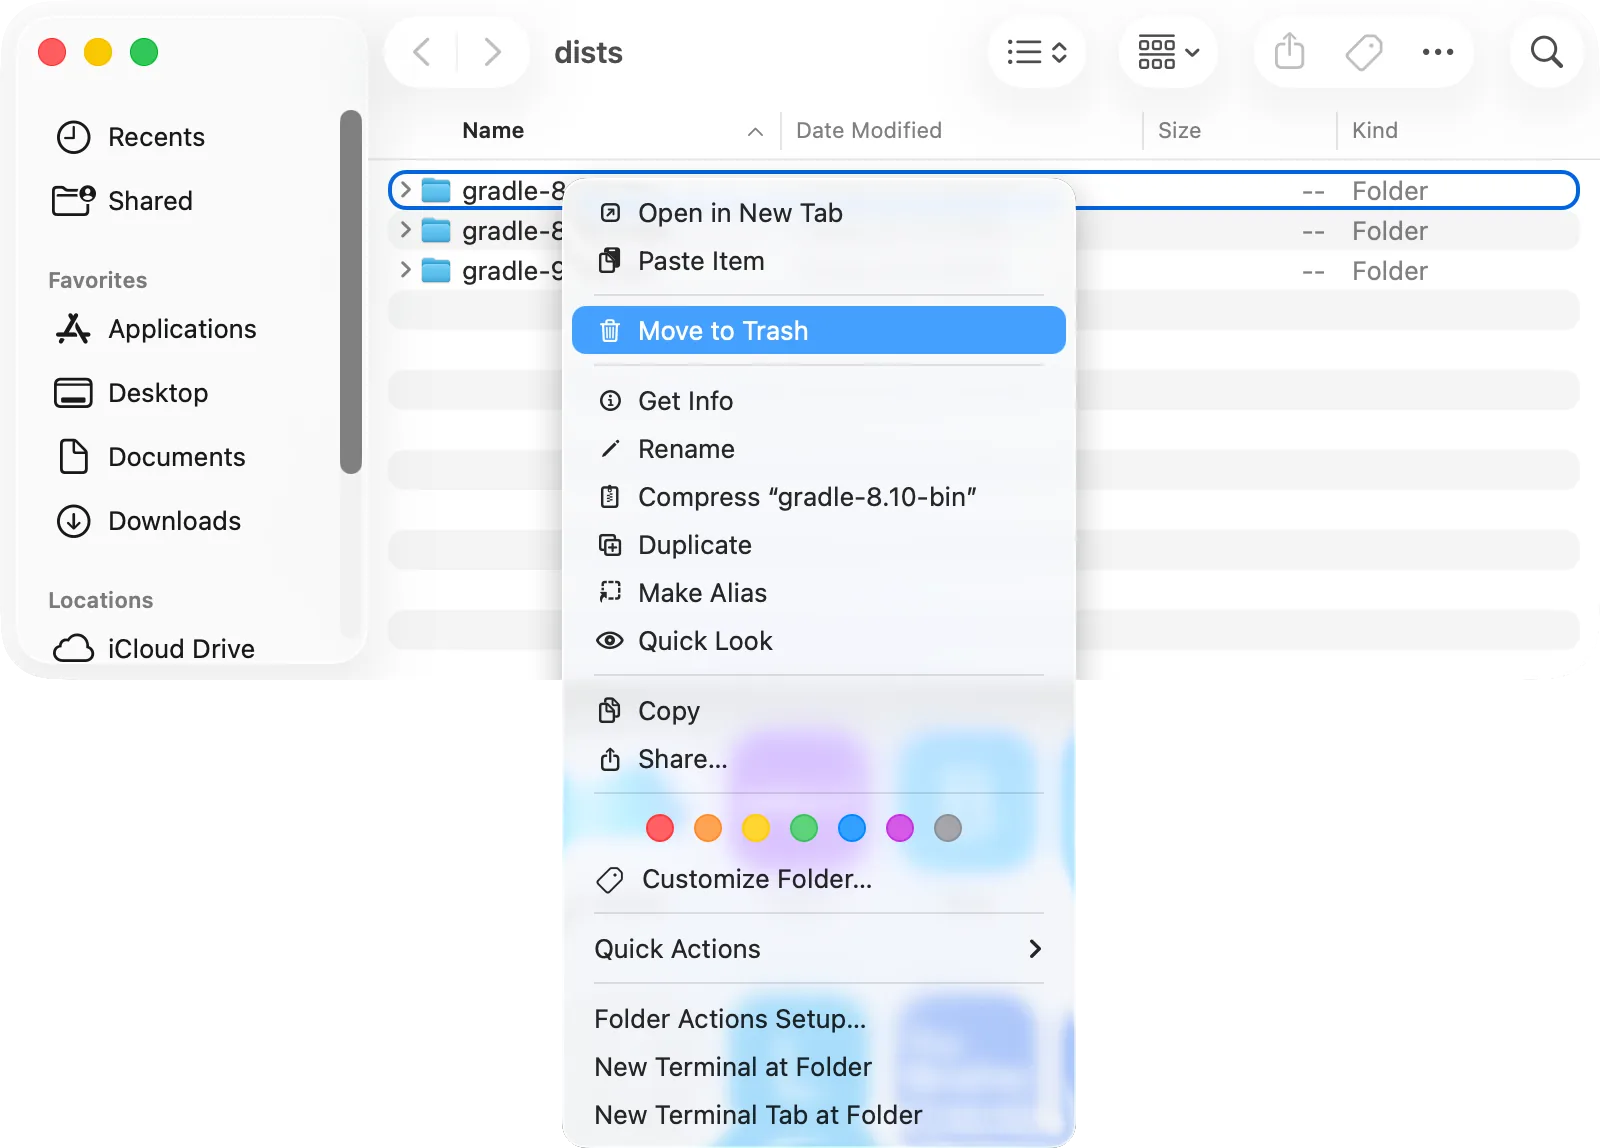The height and width of the screenshot is (1148, 1600).
Task: Click the iCloud Drive cloud icon
Action: click(73, 649)
